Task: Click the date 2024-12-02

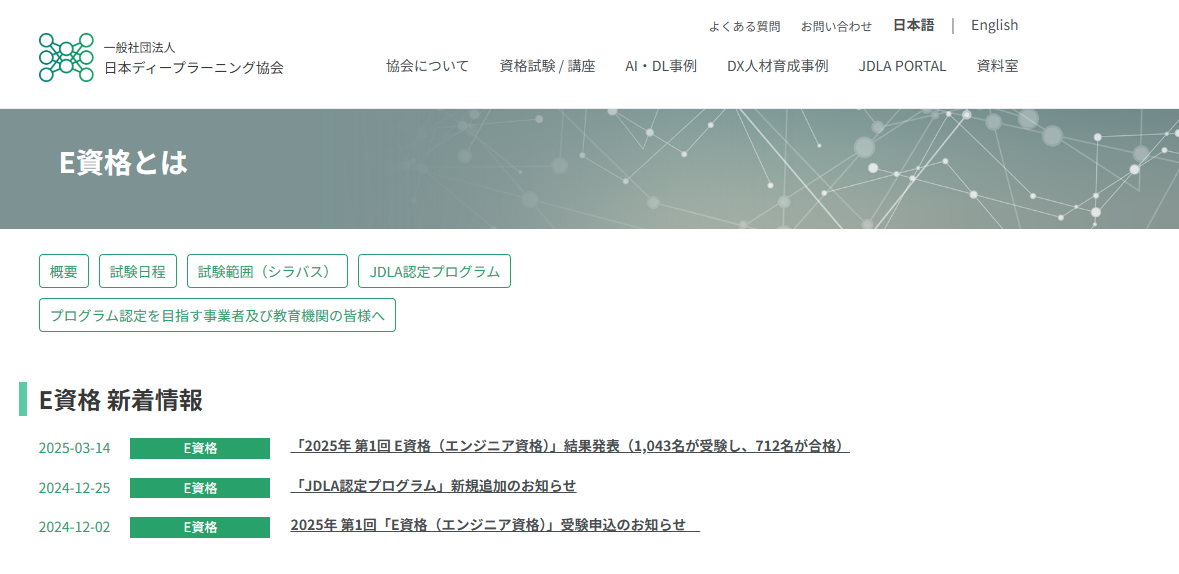Action: pyautogui.click(x=74, y=527)
